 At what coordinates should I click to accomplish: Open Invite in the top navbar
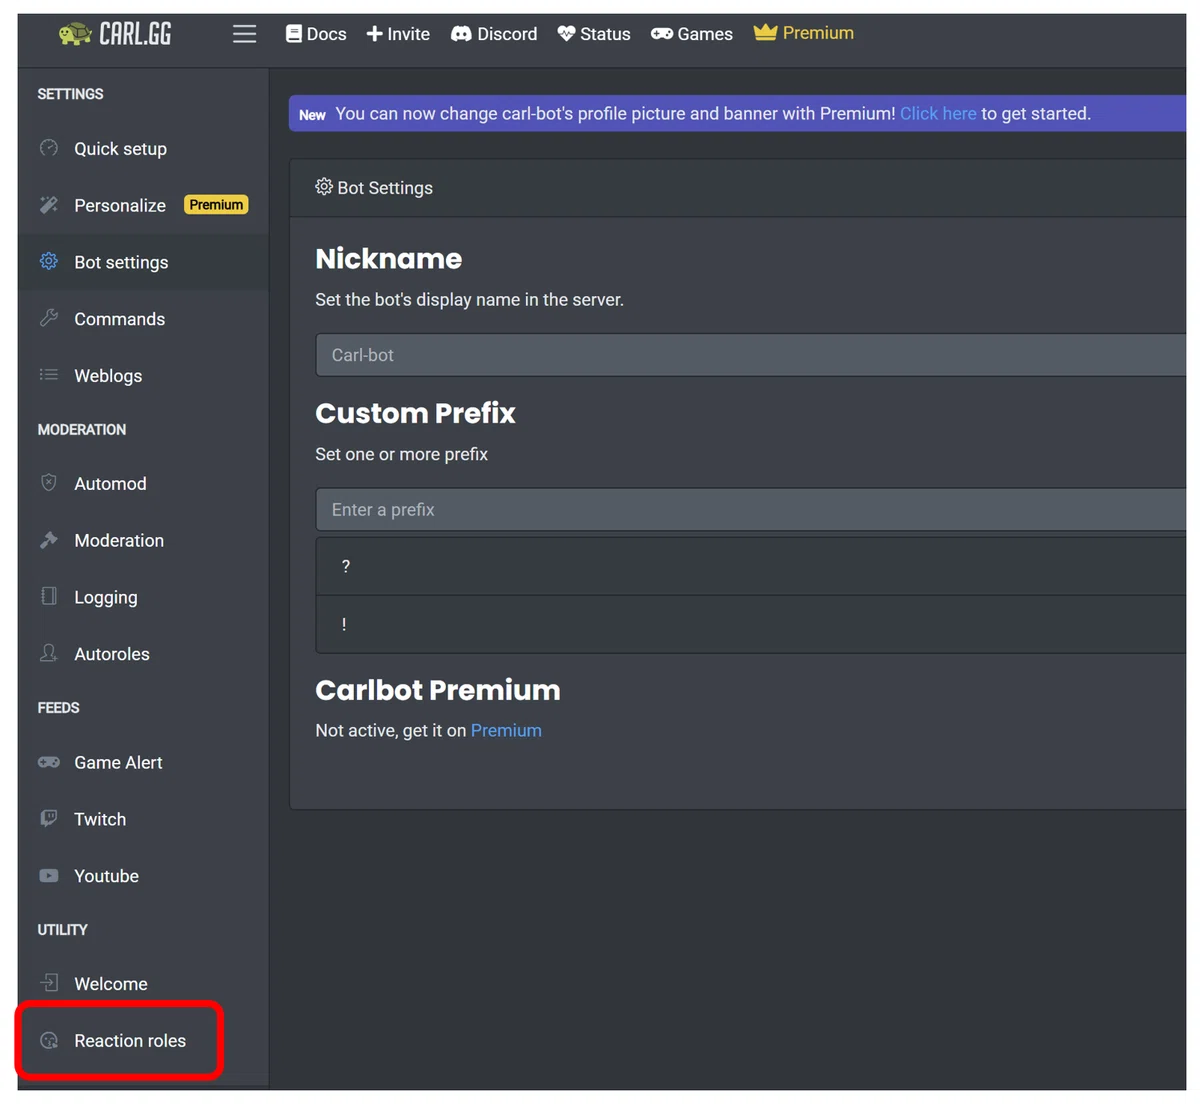398,34
